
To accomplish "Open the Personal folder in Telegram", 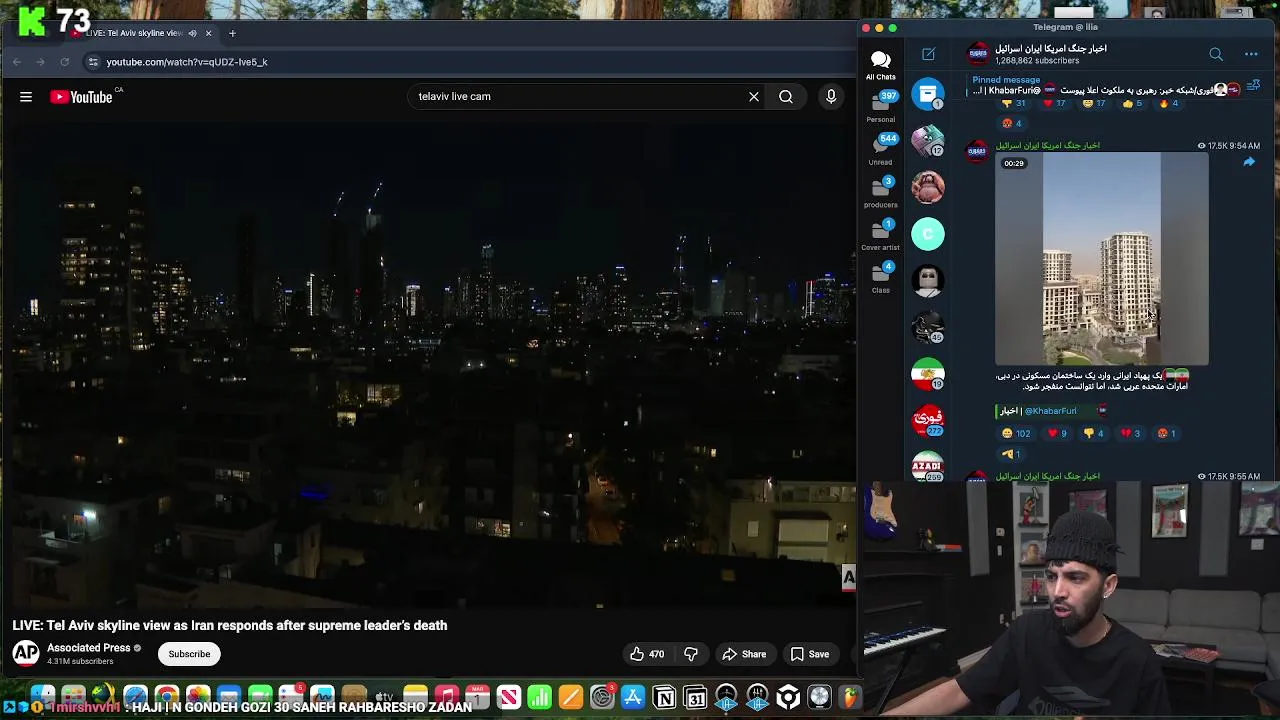I will (881, 107).
